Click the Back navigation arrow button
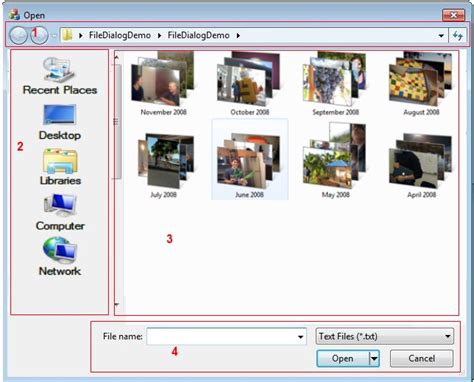 (18, 35)
